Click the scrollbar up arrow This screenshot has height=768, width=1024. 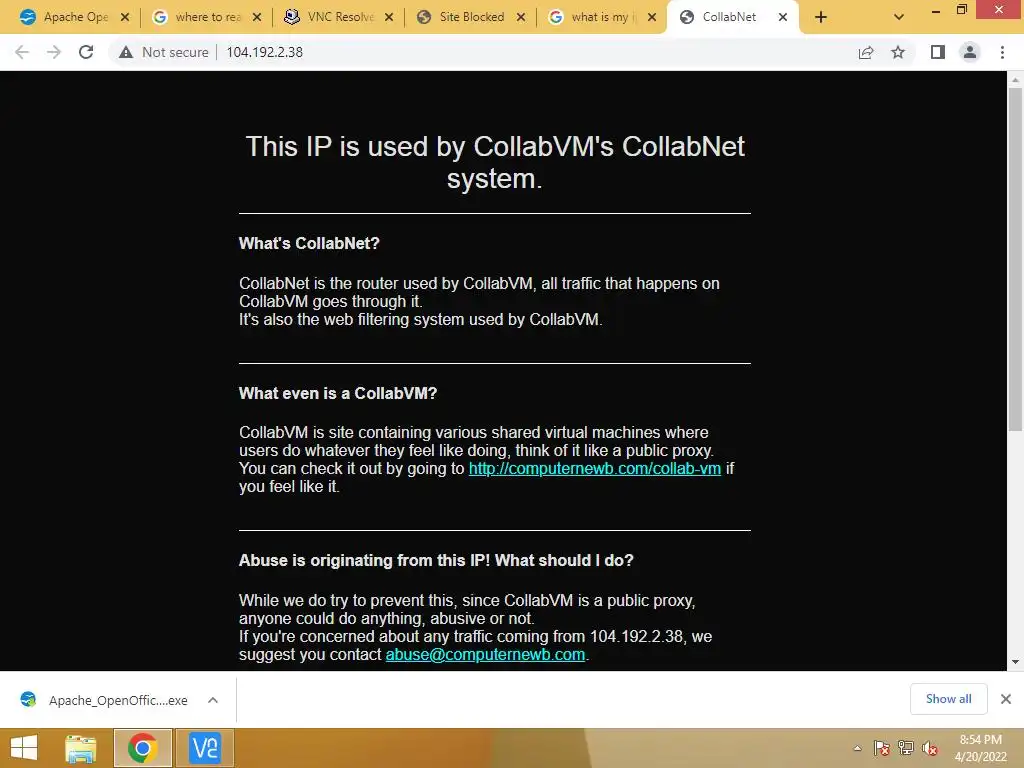(1015, 80)
